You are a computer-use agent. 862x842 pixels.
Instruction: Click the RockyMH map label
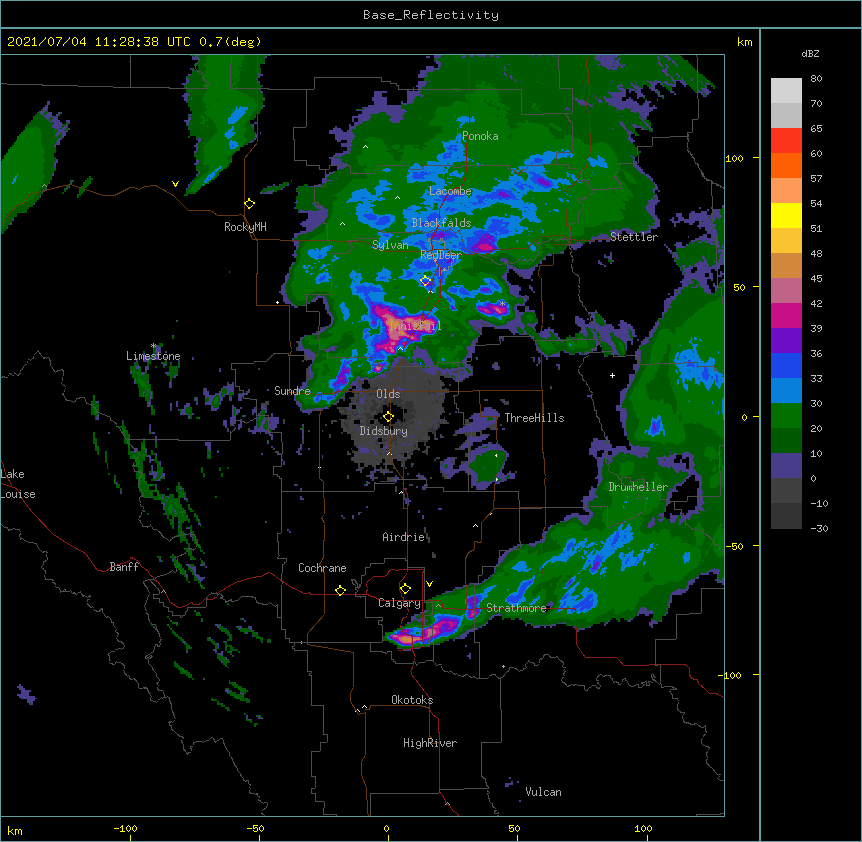(x=245, y=227)
